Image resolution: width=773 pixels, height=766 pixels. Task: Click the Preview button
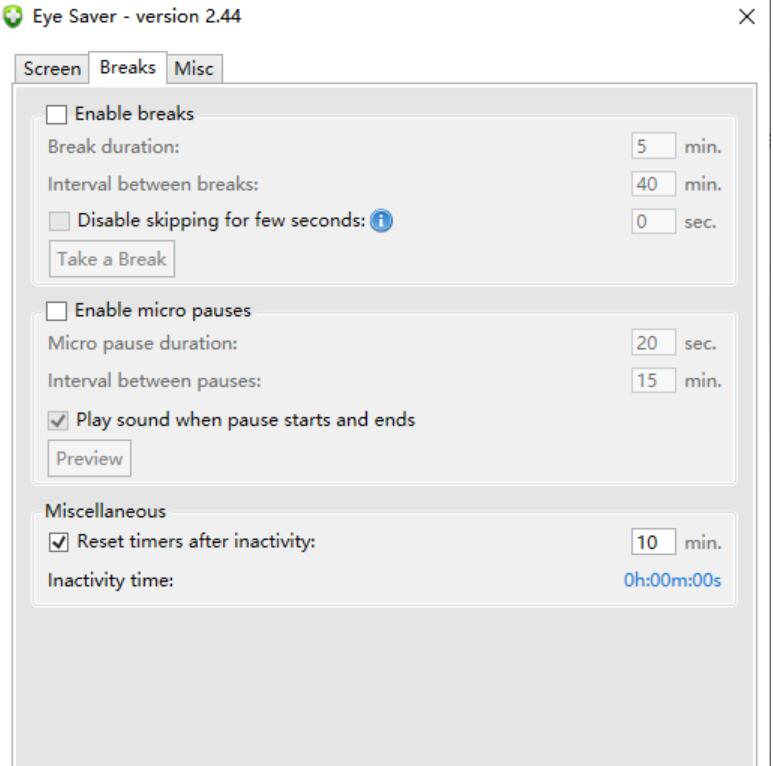pos(89,459)
